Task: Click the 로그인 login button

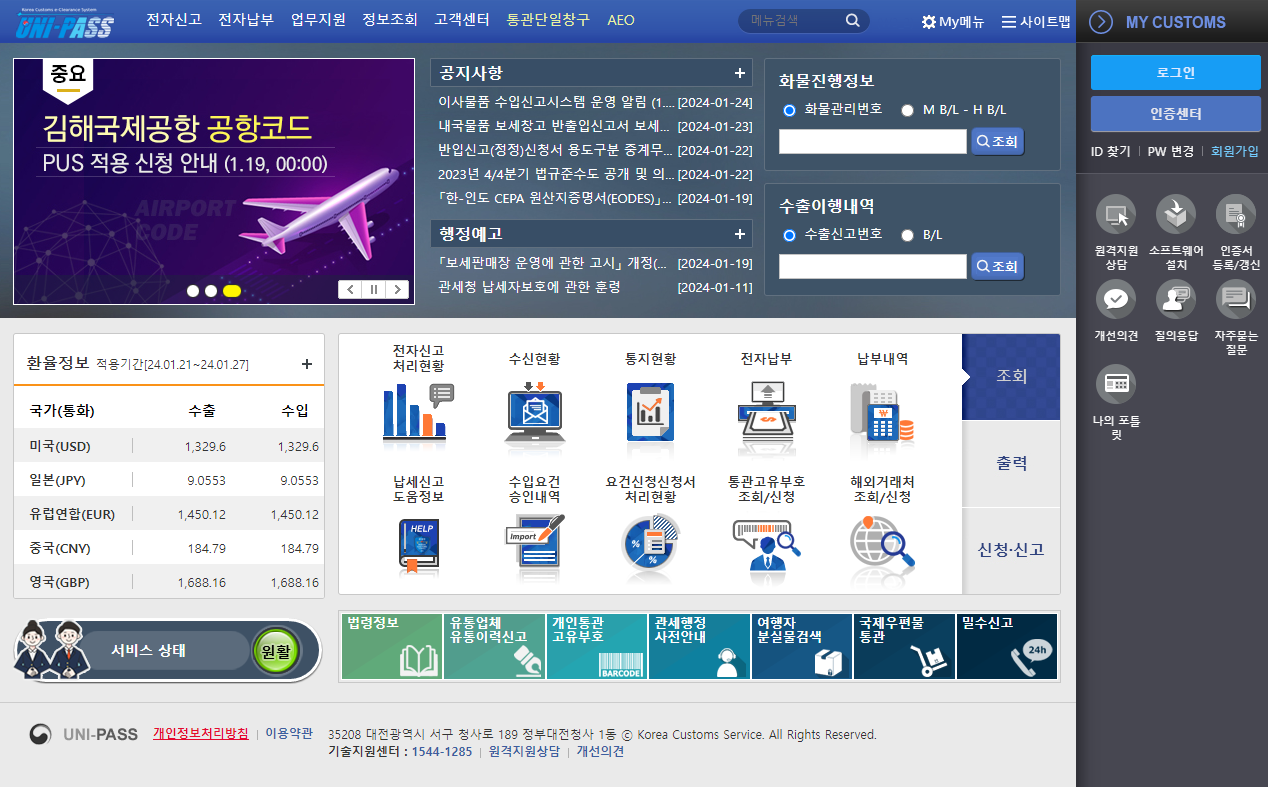Action: pos(1175,71)
